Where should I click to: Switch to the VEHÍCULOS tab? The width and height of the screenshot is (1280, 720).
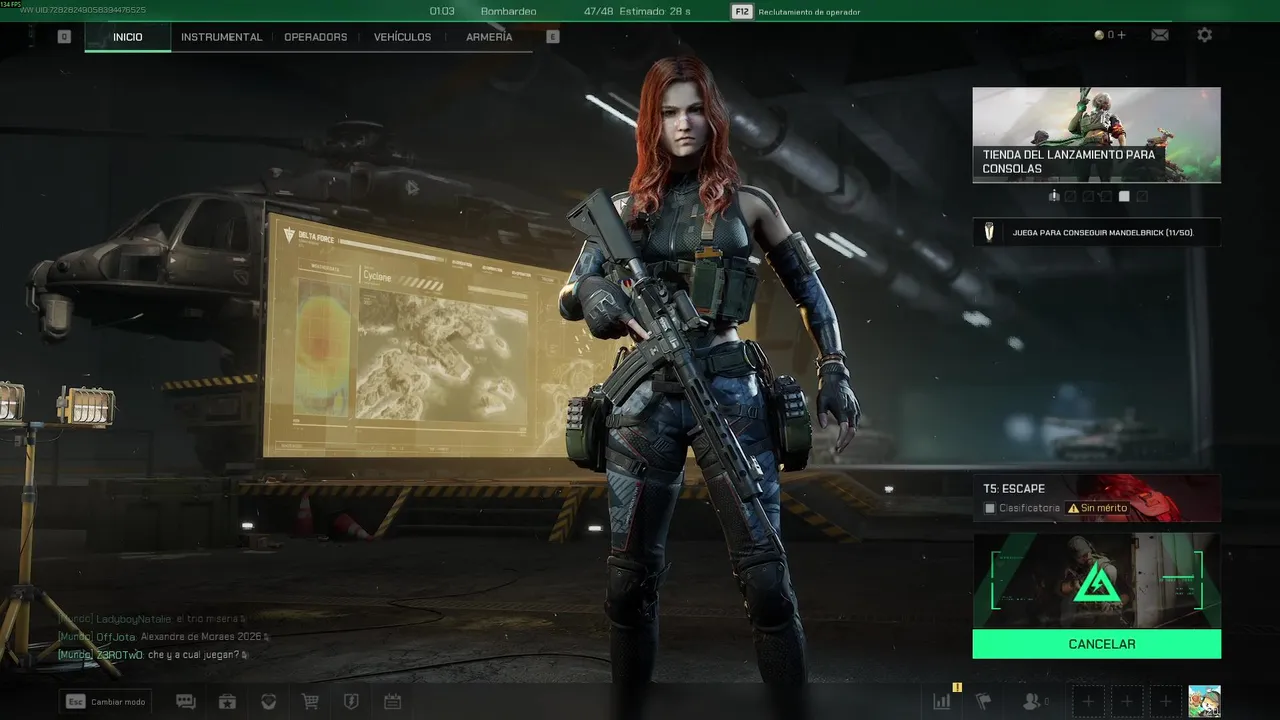tap(402, 37)
